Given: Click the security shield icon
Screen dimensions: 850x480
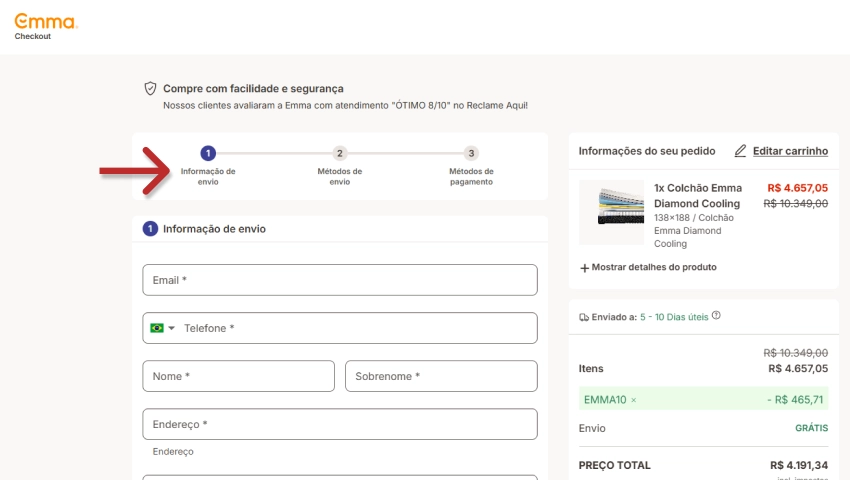Looking at the screenshot, I should [150, 88].
